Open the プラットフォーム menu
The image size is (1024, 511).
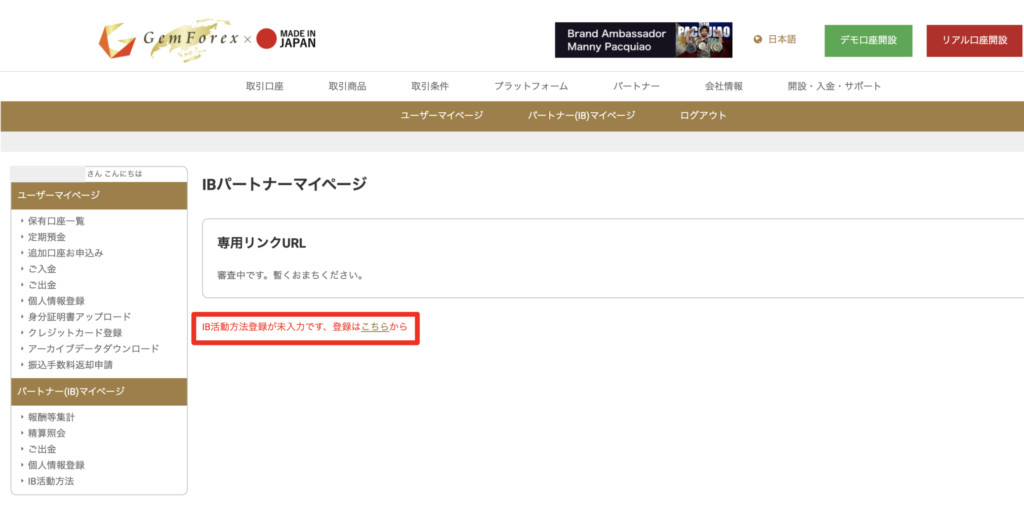pos(531,86)
